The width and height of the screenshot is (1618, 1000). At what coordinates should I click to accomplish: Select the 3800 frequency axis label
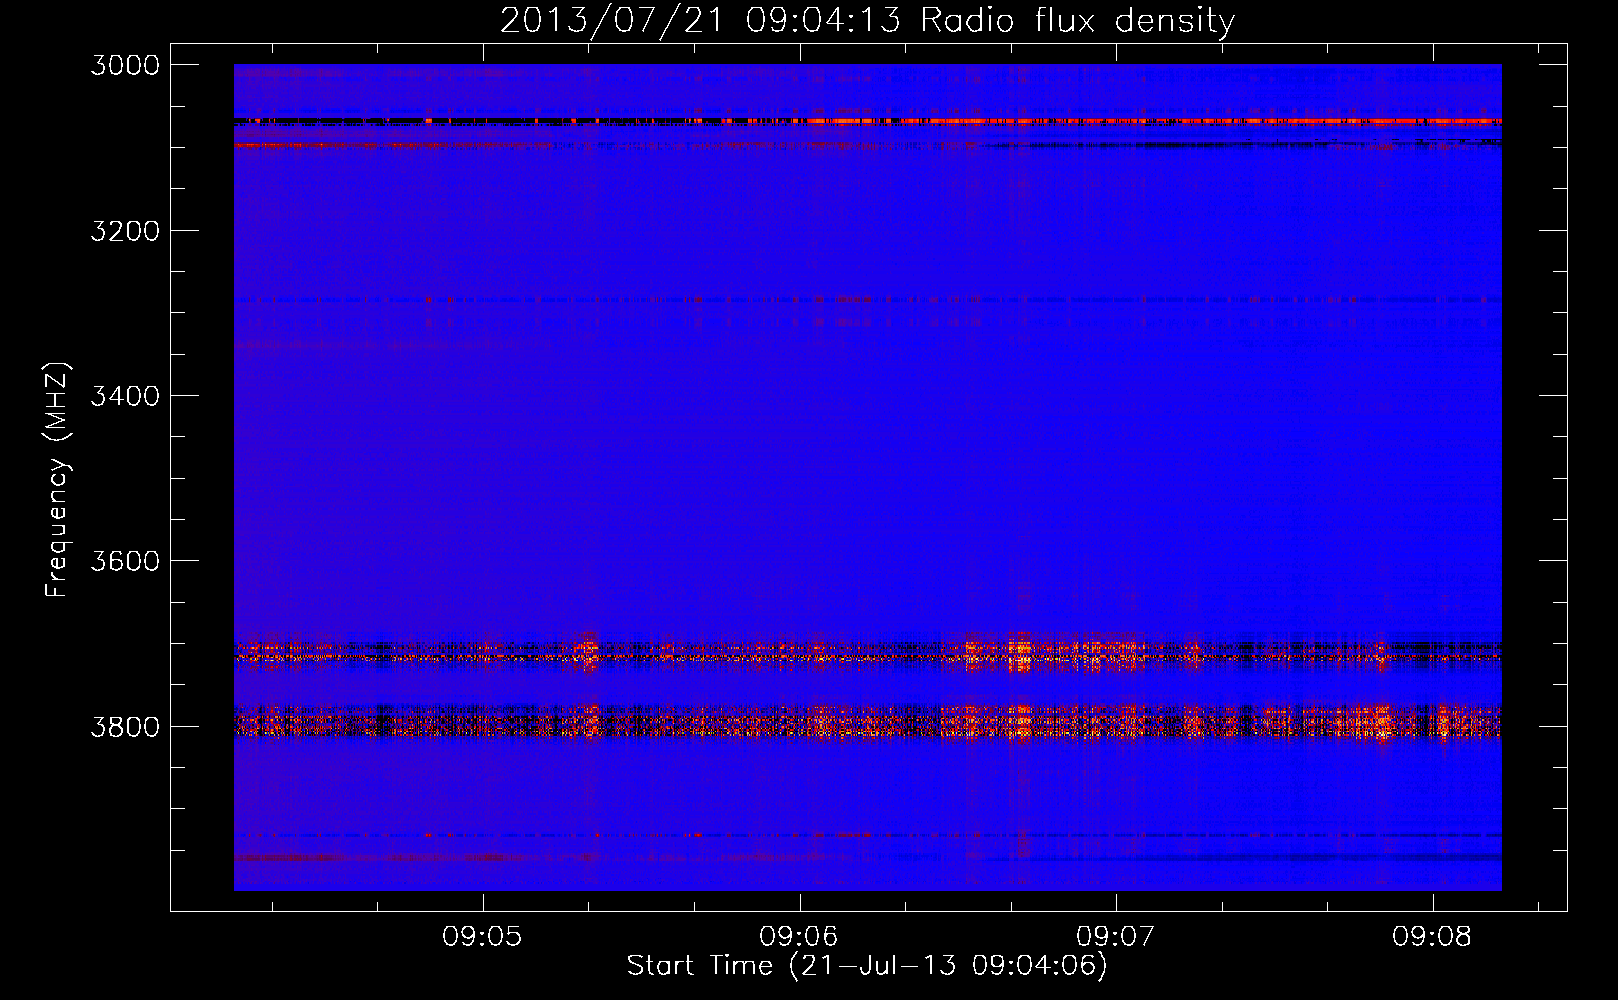tap(125, 726)
